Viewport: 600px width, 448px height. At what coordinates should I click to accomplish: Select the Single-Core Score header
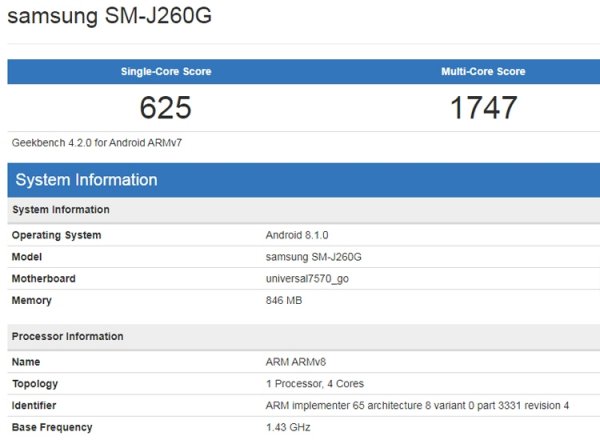165,72
